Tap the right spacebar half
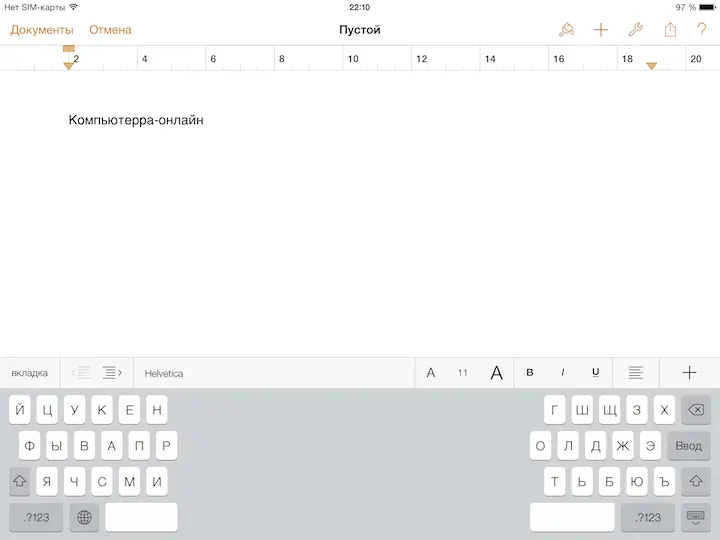The width and height of the screenshot is (720, 540). coord(572,517)
